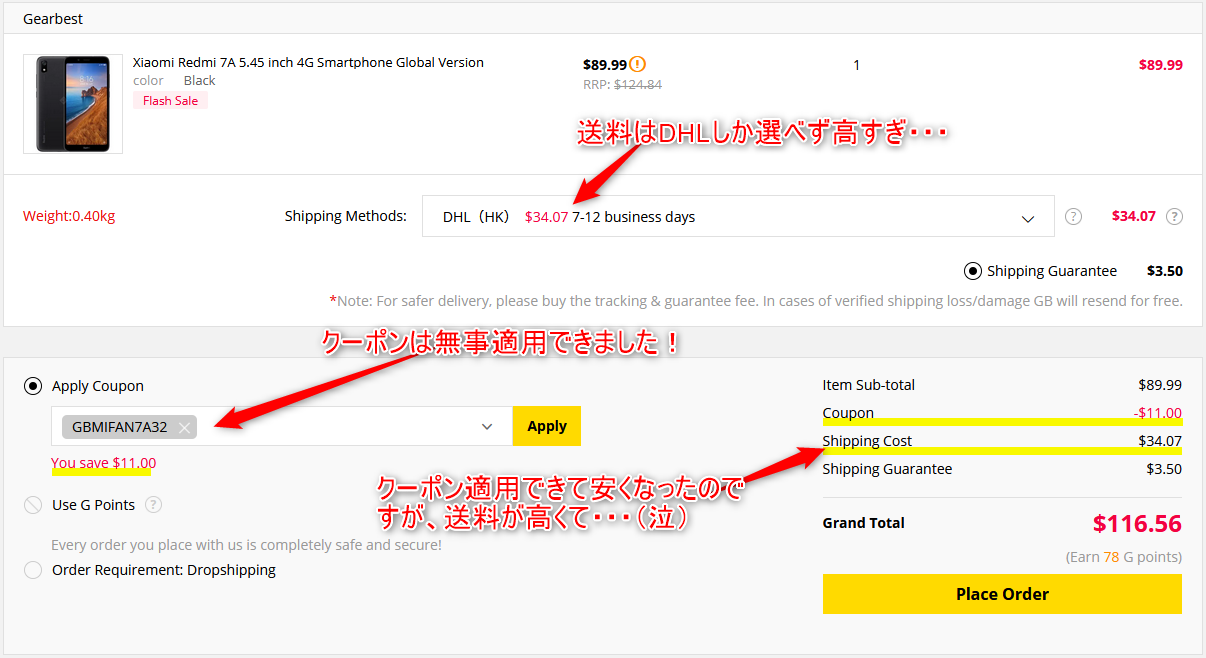
Task: Click the 'Earn 78 G points' text
Action: click(1124, 557)
